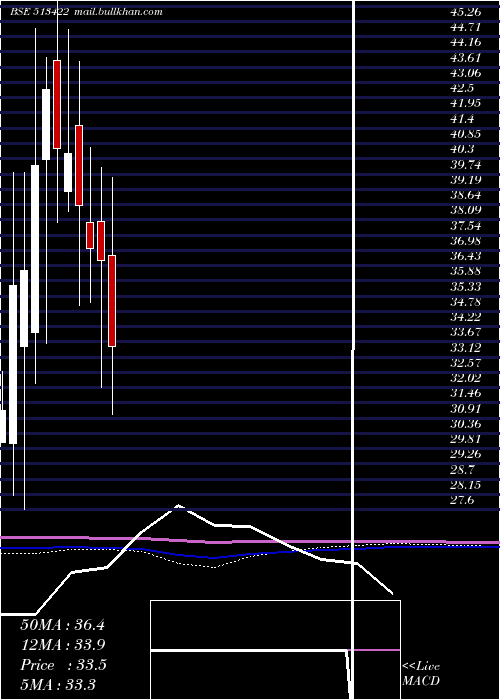The image size is (500, 700).
Task: Select the 45.26 price axis label
Action: tap(465, 12)
